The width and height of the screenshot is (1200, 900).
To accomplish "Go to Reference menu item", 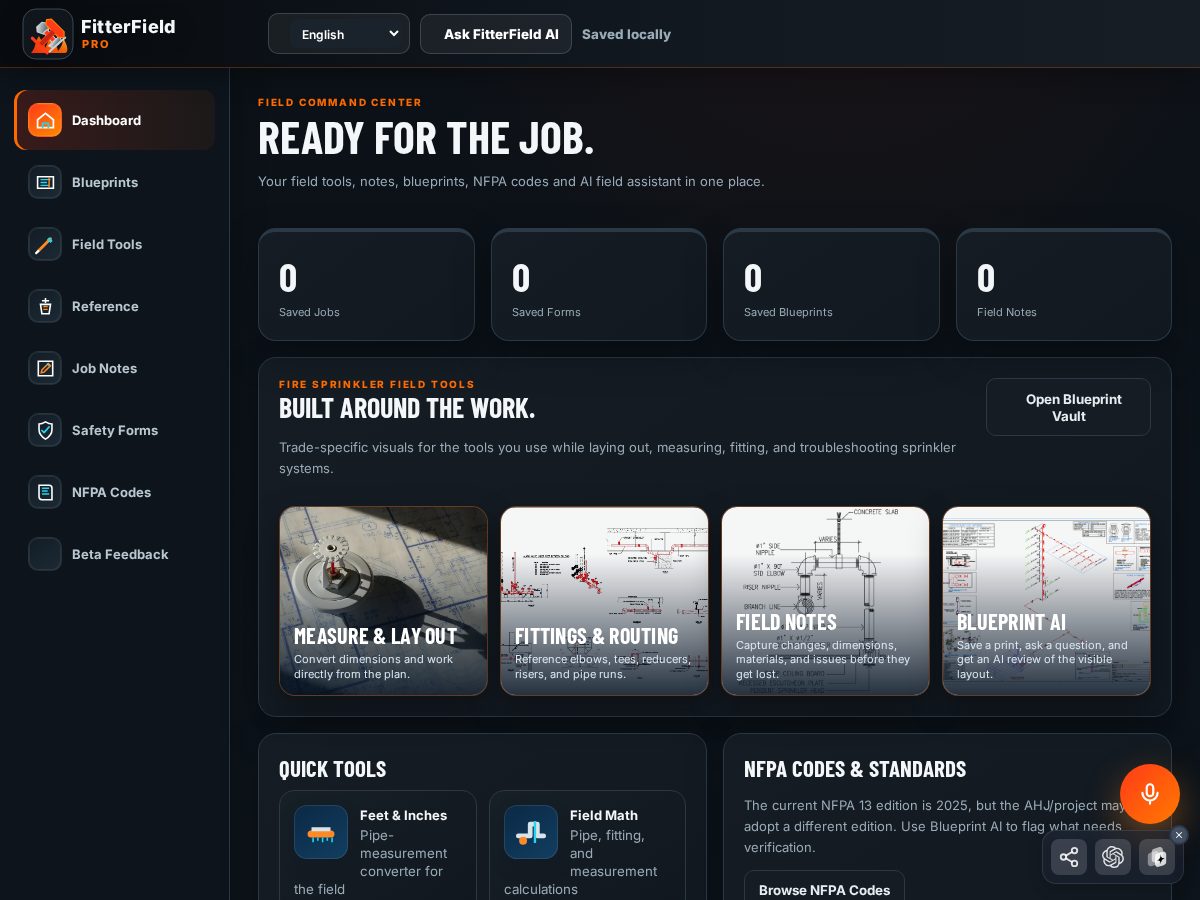I will [114, 306].
